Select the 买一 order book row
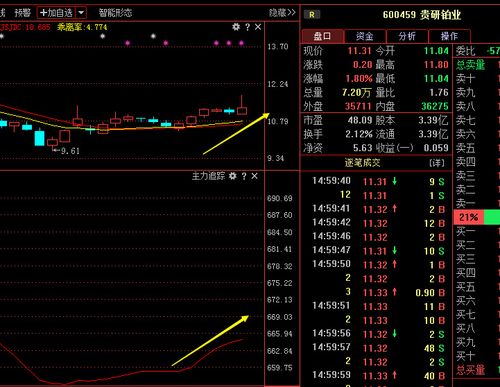500x387 pixels. tap(477, 231)
